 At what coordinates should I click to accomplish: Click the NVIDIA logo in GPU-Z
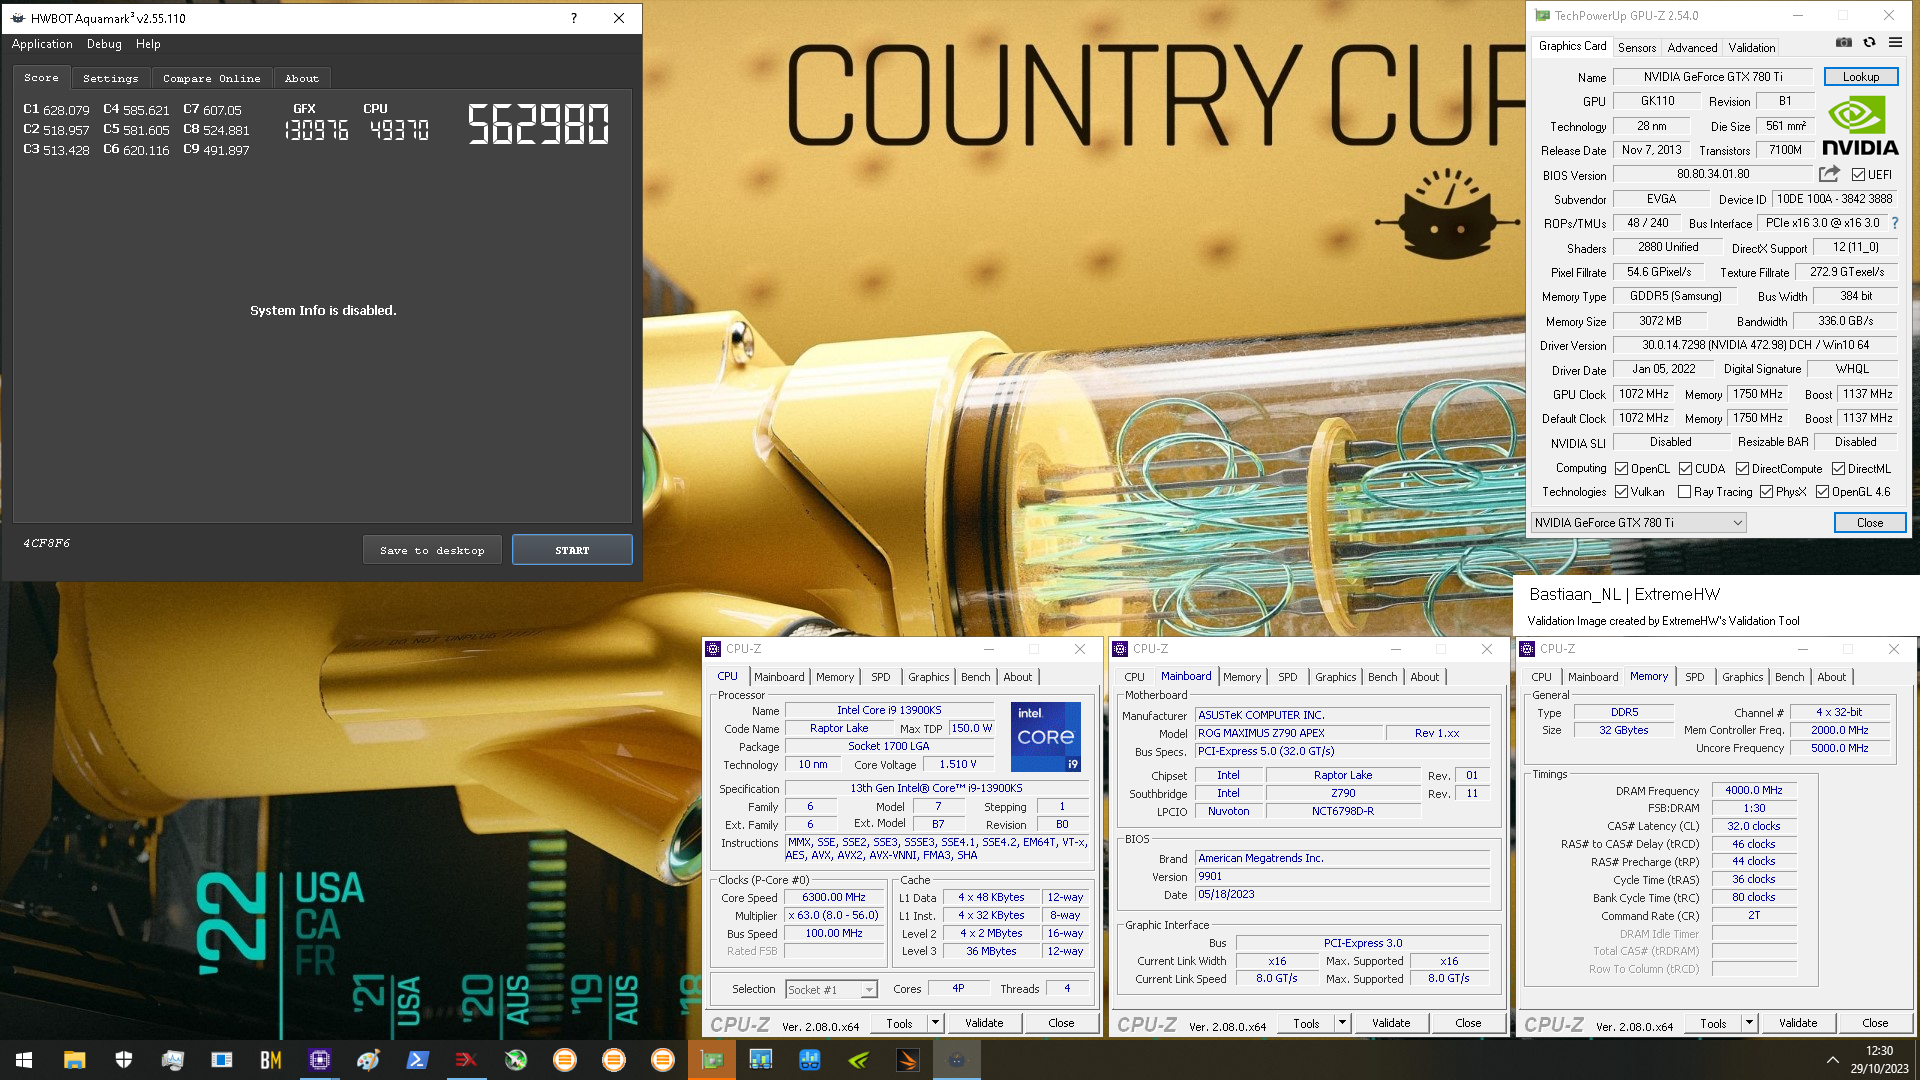[x=1860, y=126]
